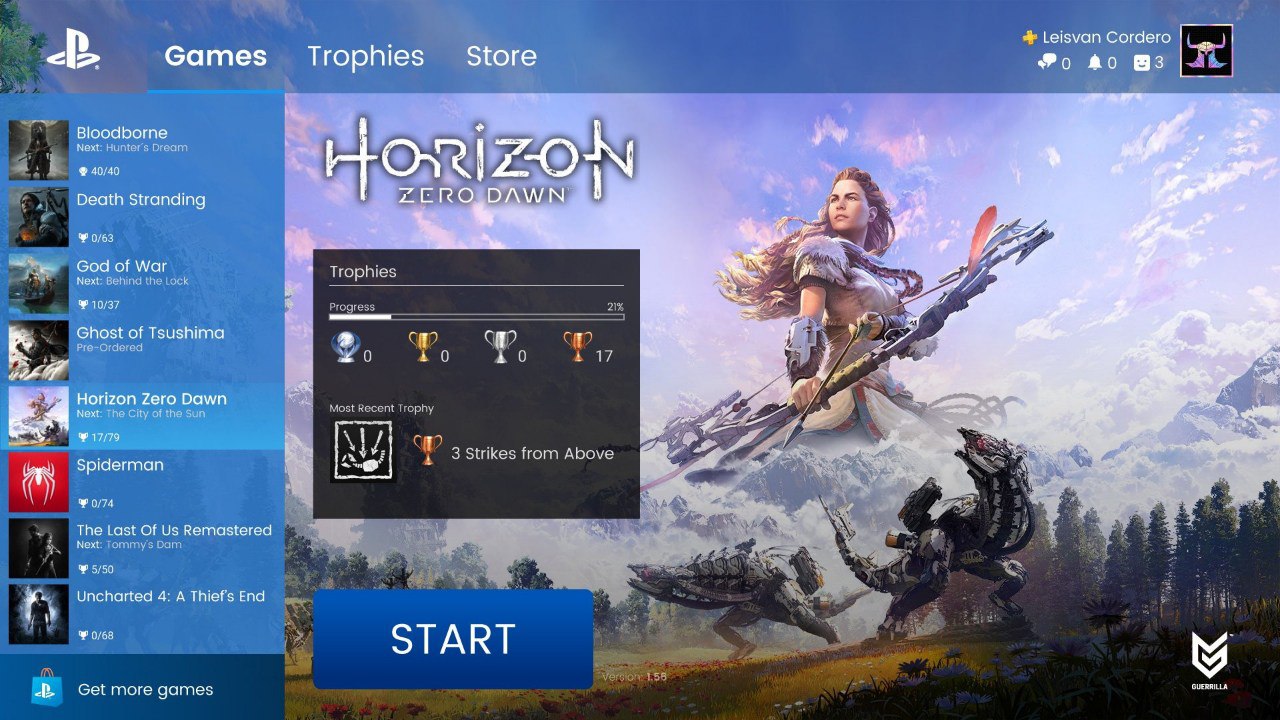
Task: Switch to the Store tab
Action: (501, 56)
